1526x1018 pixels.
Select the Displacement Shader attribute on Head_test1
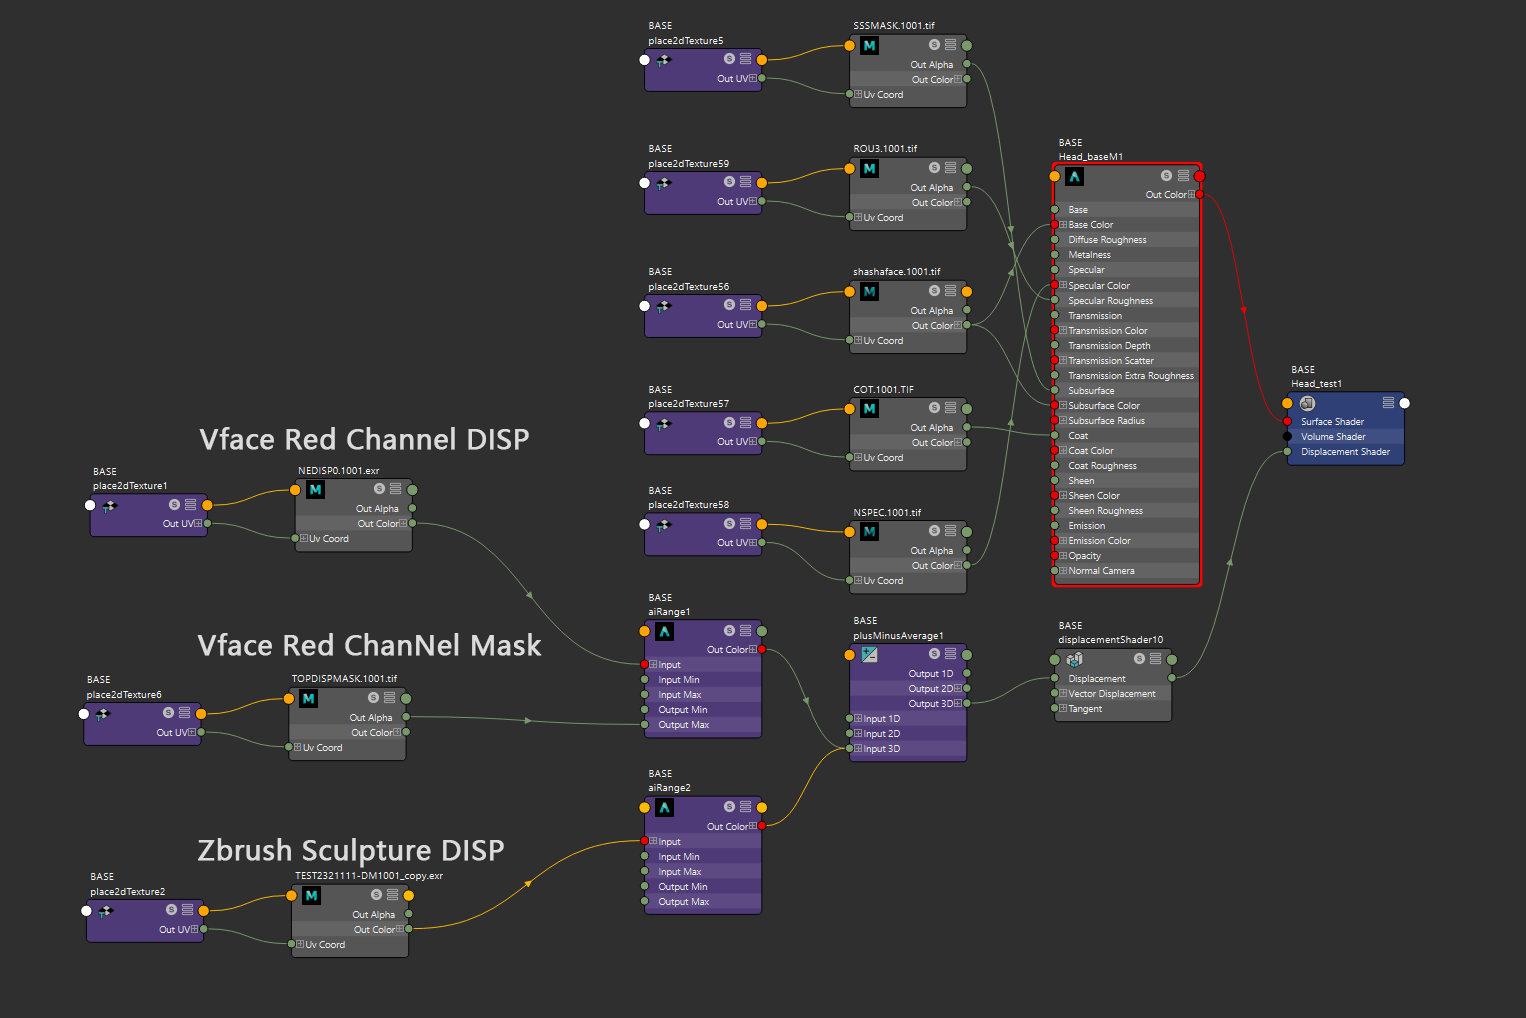[x=1345, y=452]
